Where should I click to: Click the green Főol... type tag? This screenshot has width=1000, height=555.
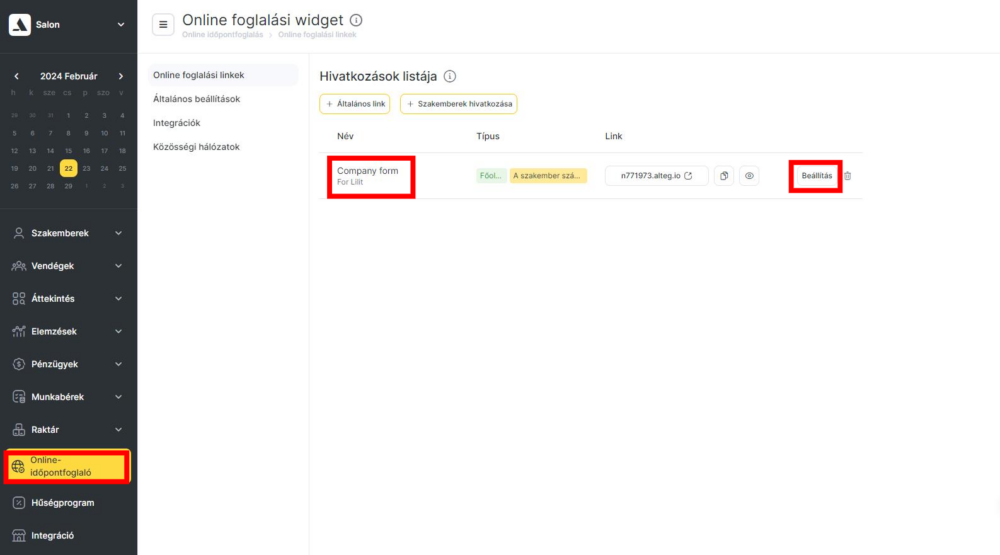(491, 176)
